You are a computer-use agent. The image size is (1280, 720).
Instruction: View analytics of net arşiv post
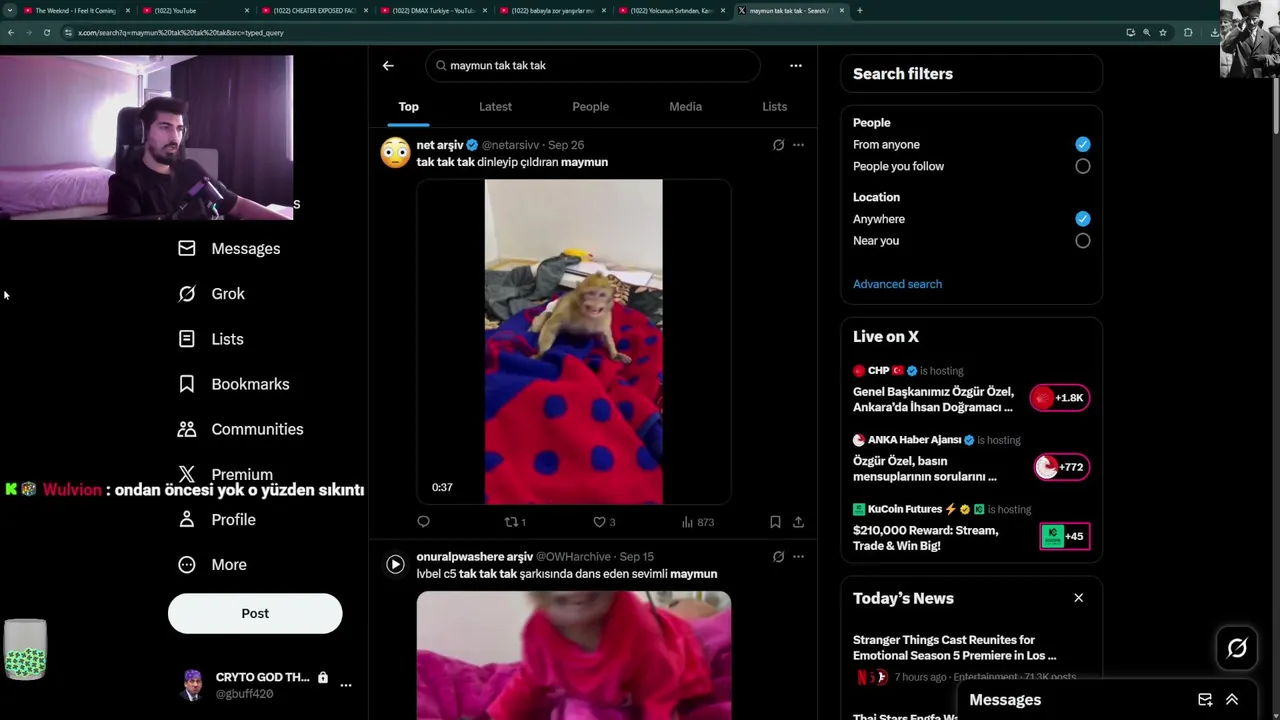pyautogui.click(x=697, y=522)
